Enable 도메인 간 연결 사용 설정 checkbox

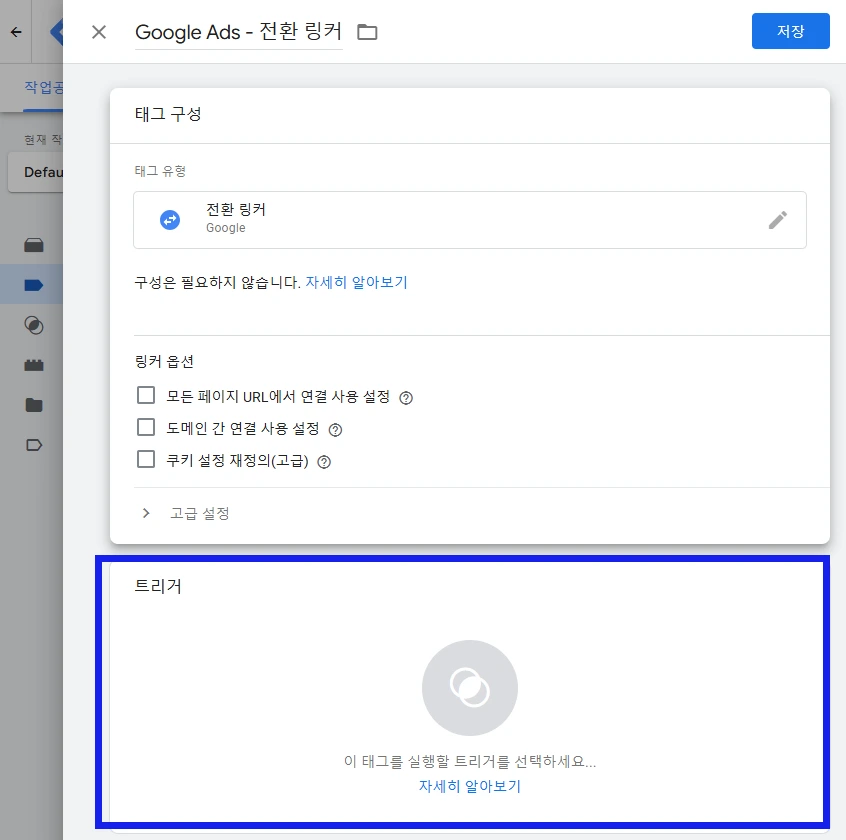coord(146,427)
